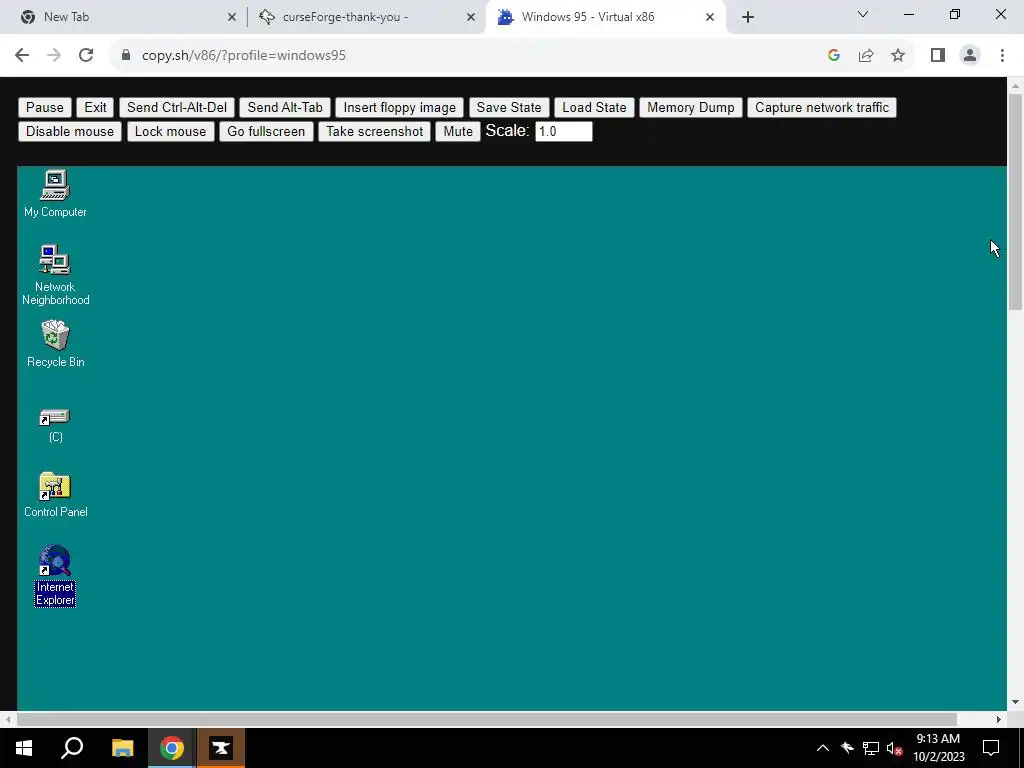Close the curseForge-thank-you tab
1024x768 pixels.
[471, 17]
